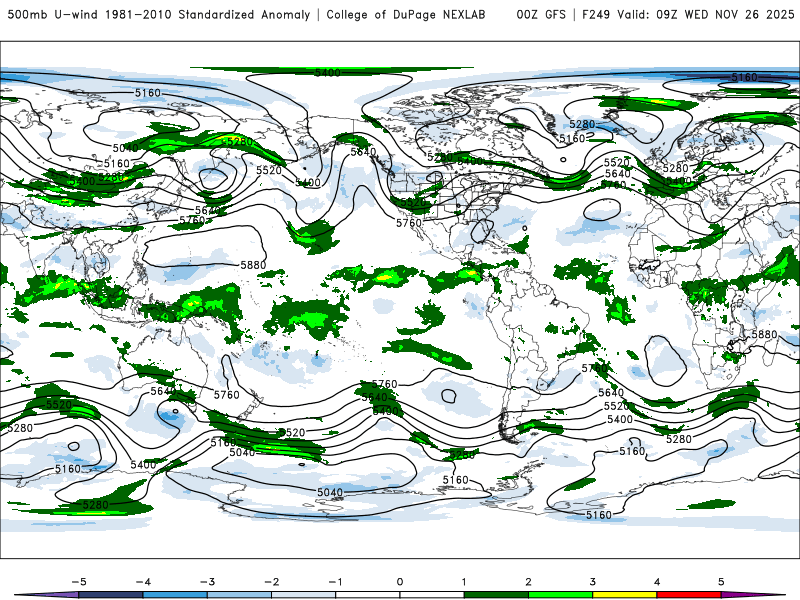The width and height of the screenshot is (800, 600).
Task: Click the bright green 2 to 3 colorbar segment
Action: tap(560, 595)
